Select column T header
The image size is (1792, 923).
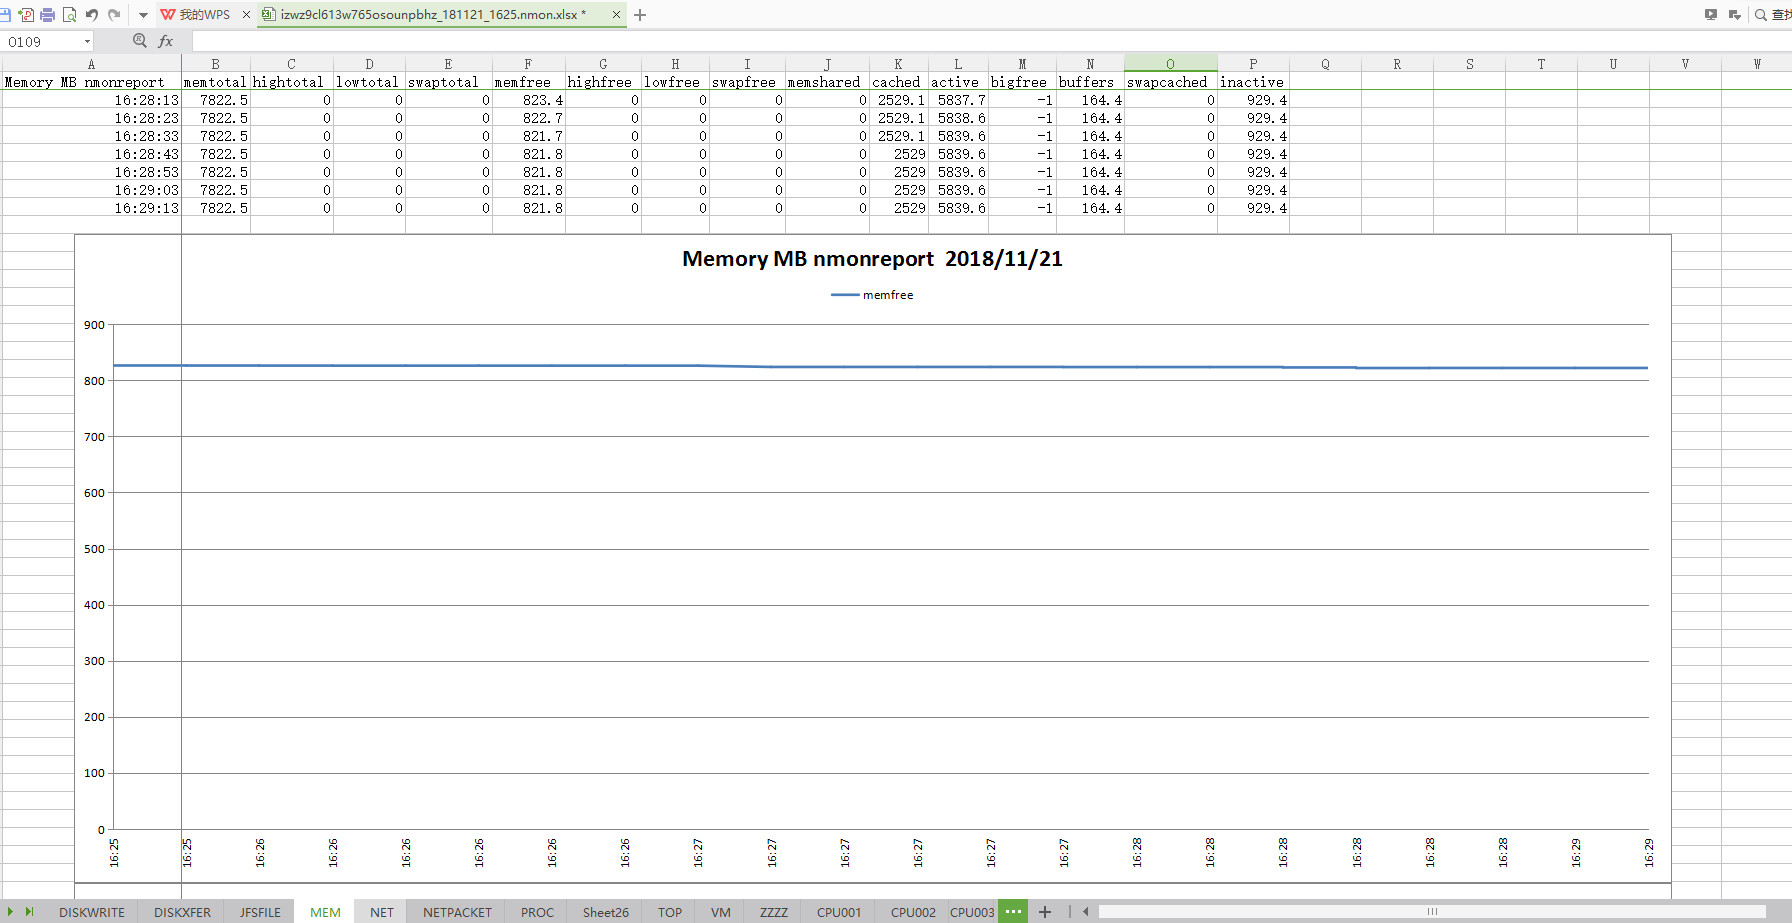(1541, 64)
